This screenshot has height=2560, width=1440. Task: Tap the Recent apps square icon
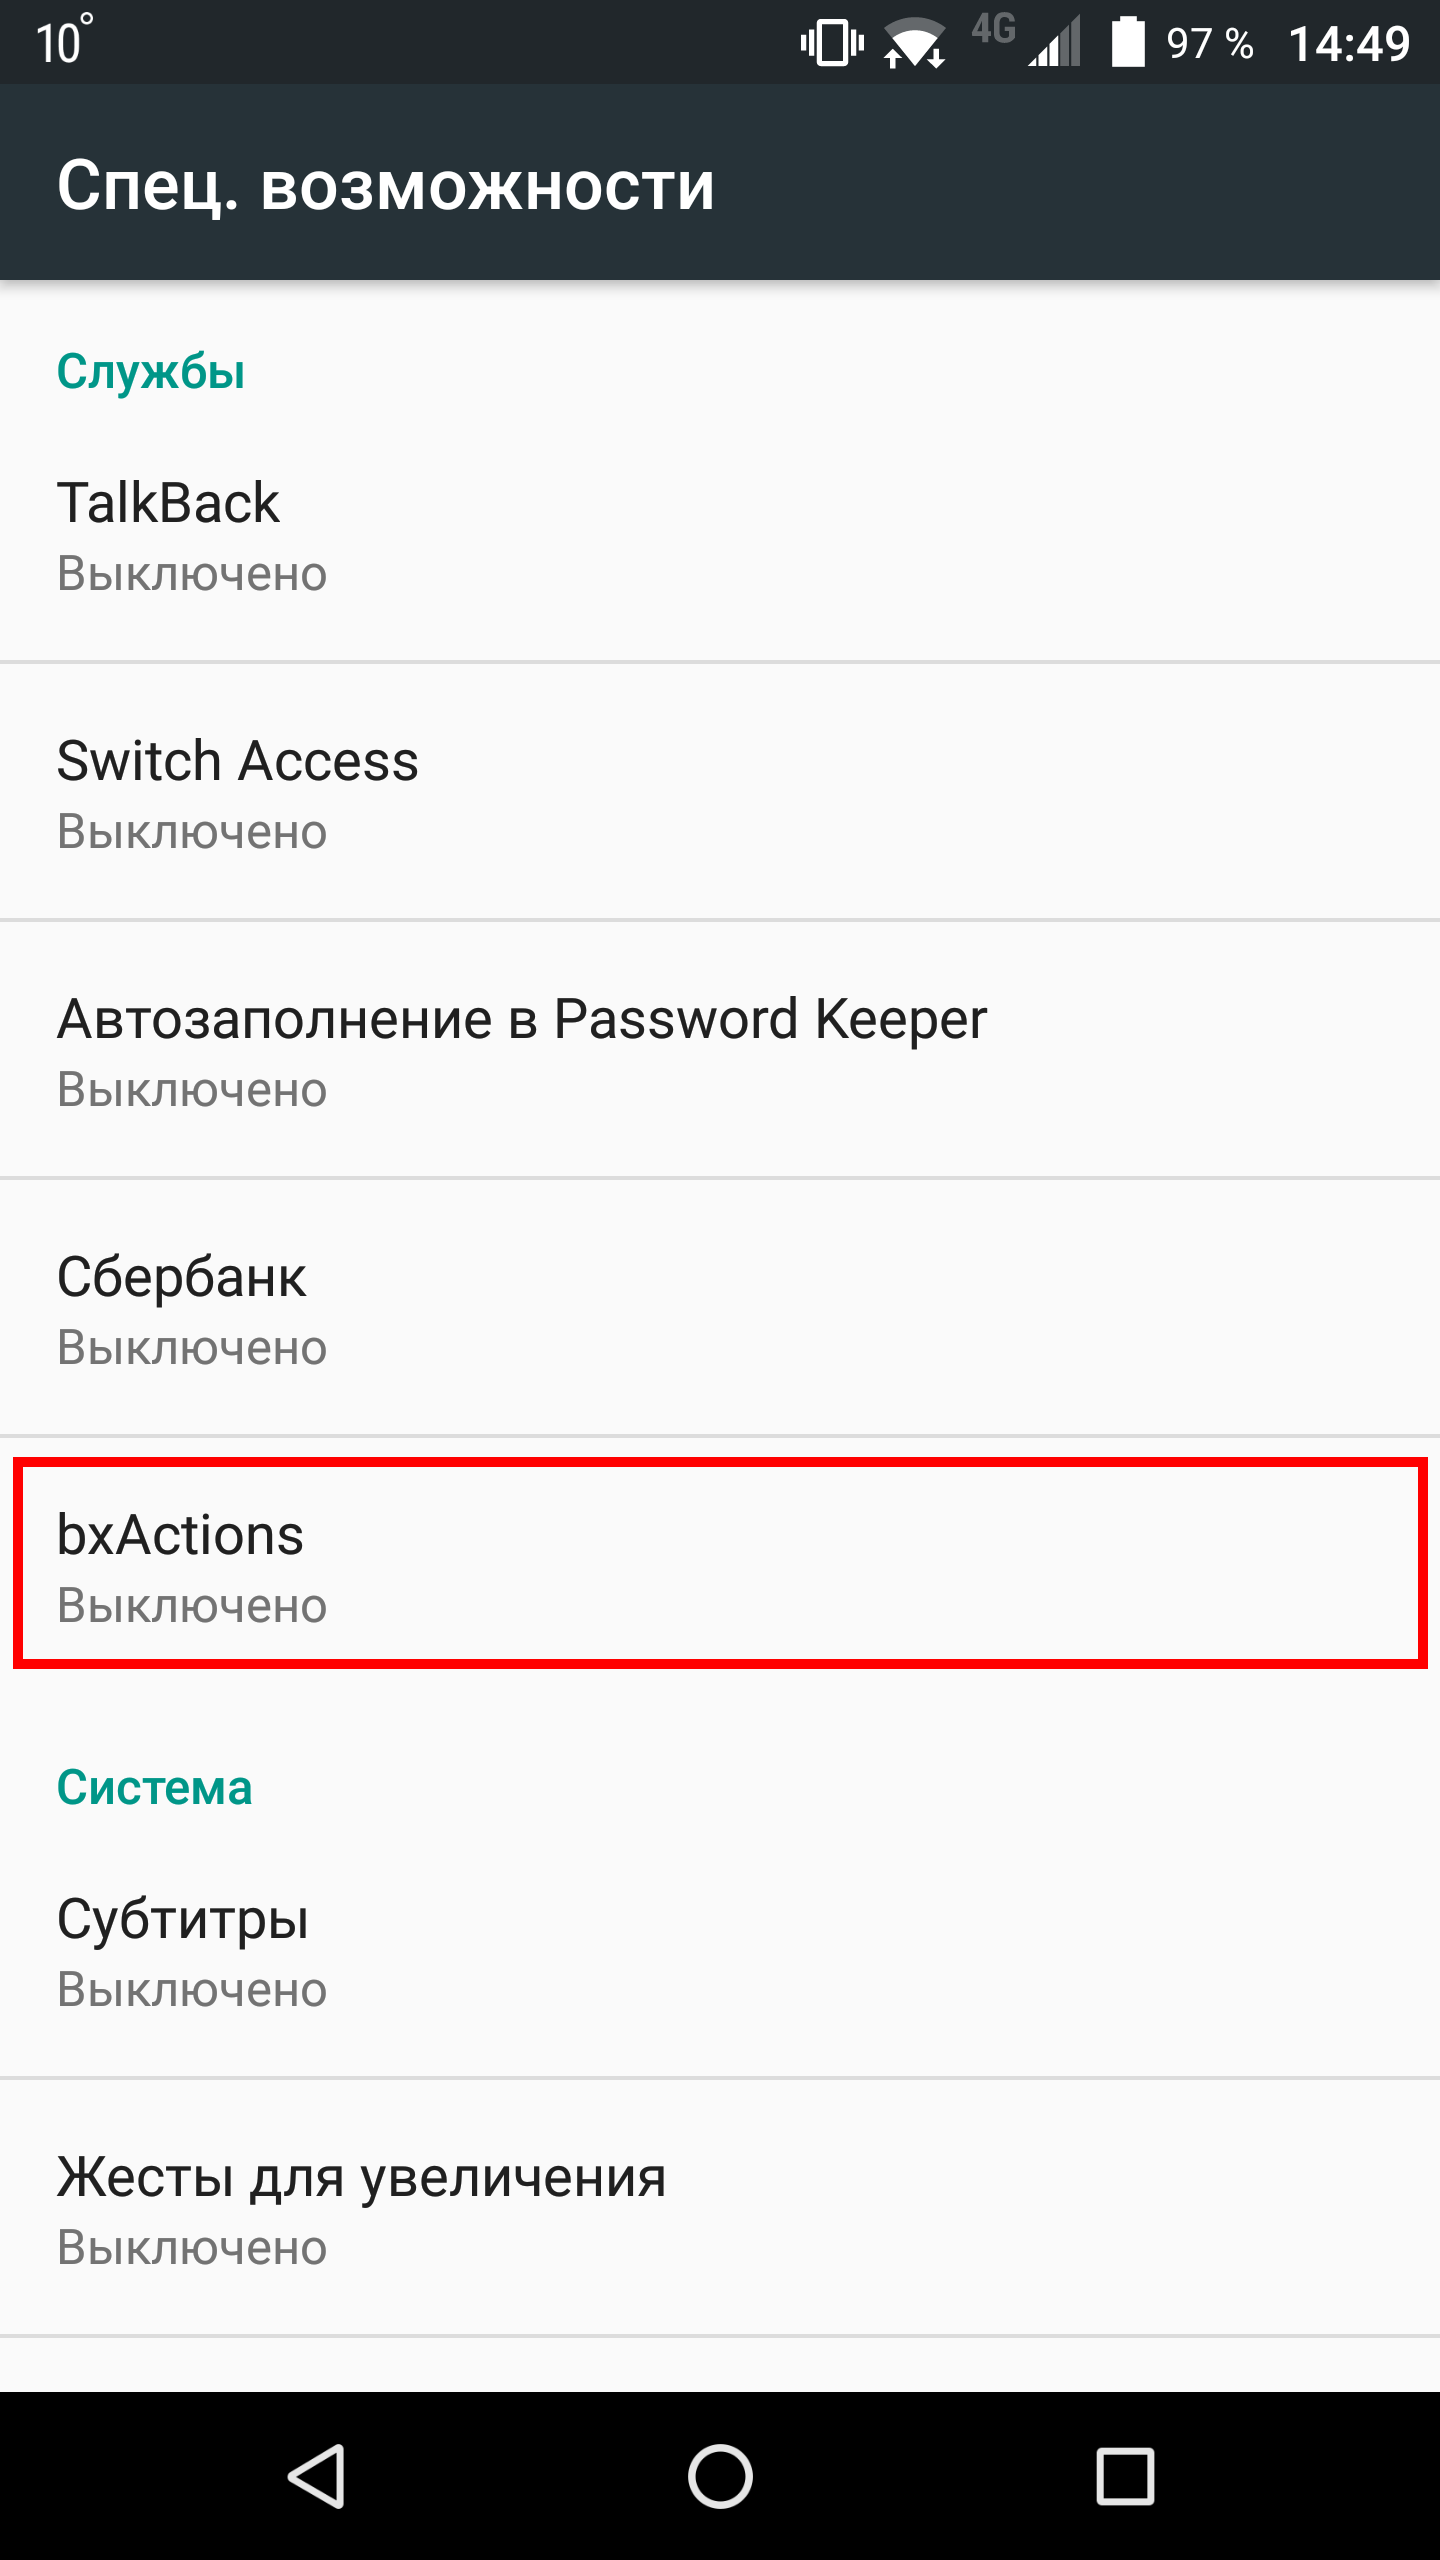tap(1125, 2476)
